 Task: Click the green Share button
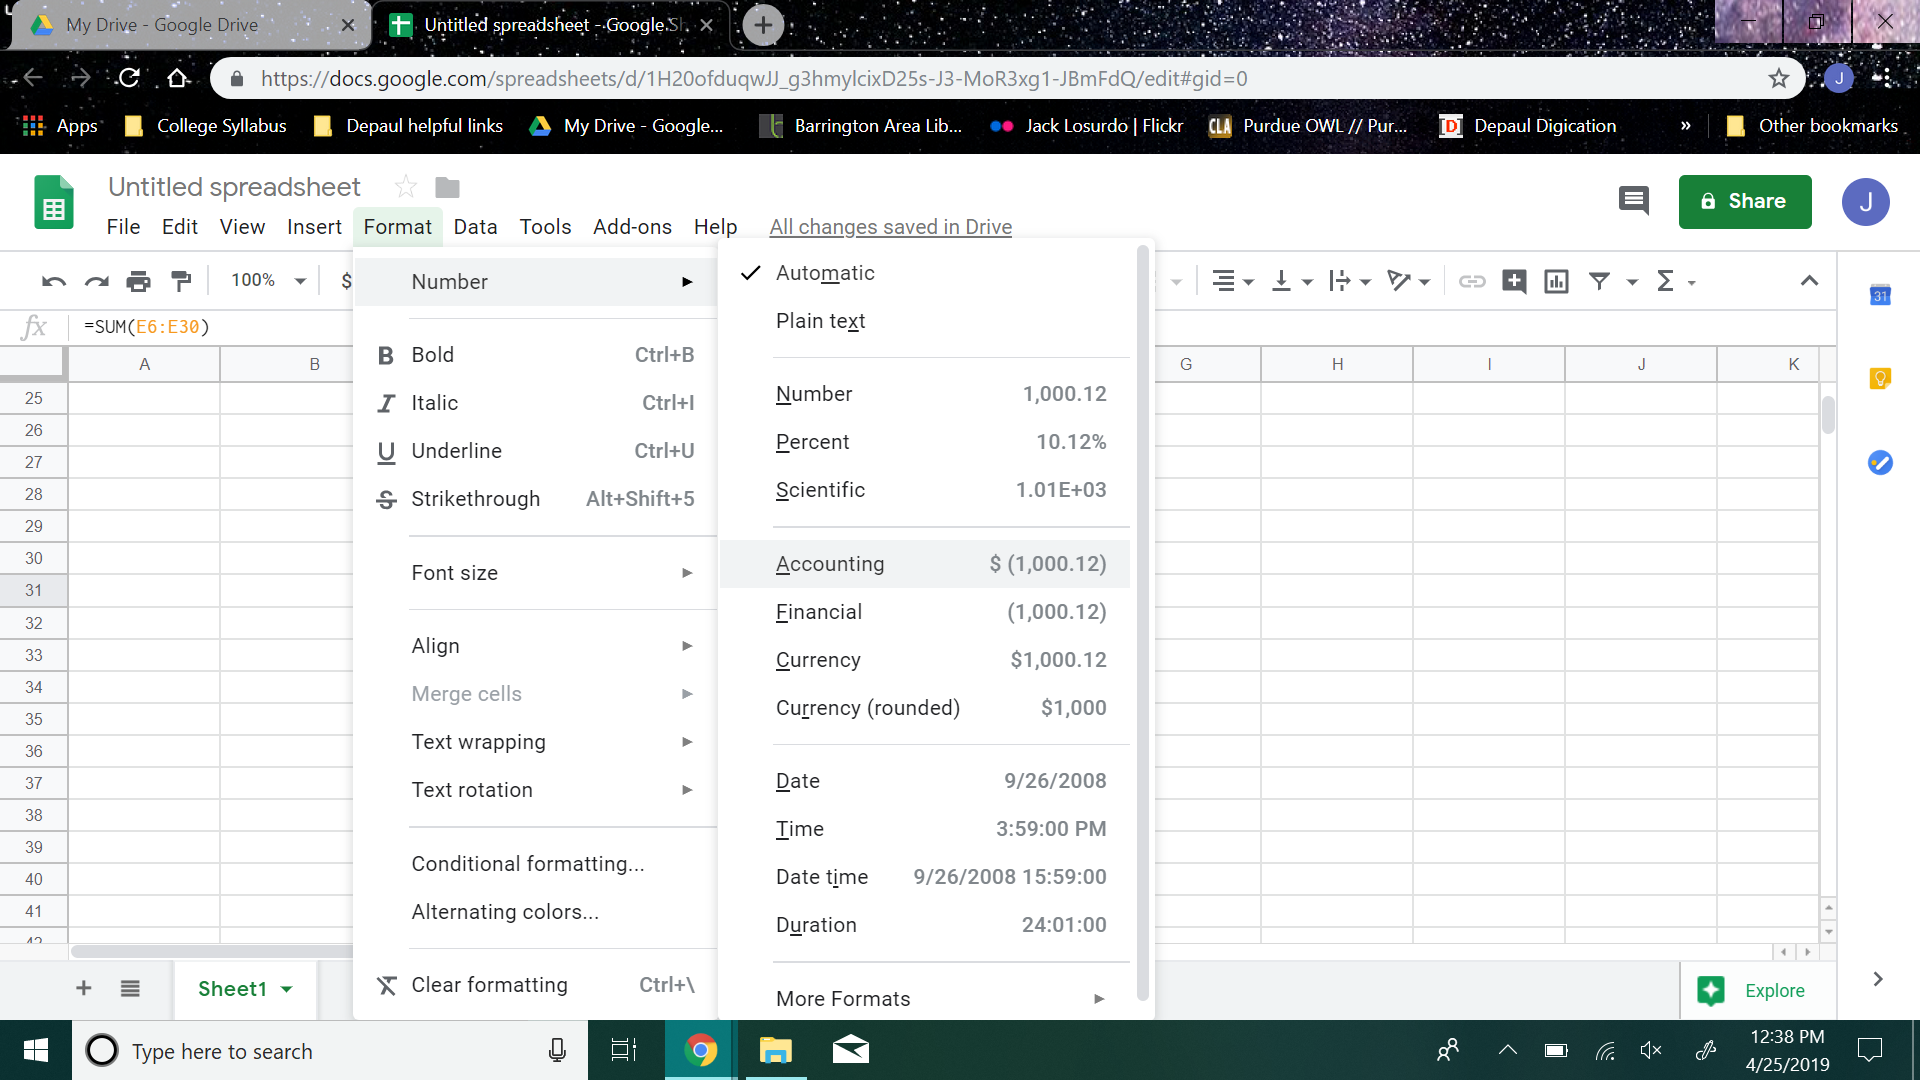pyautogui.click(x=1745, y=201)
